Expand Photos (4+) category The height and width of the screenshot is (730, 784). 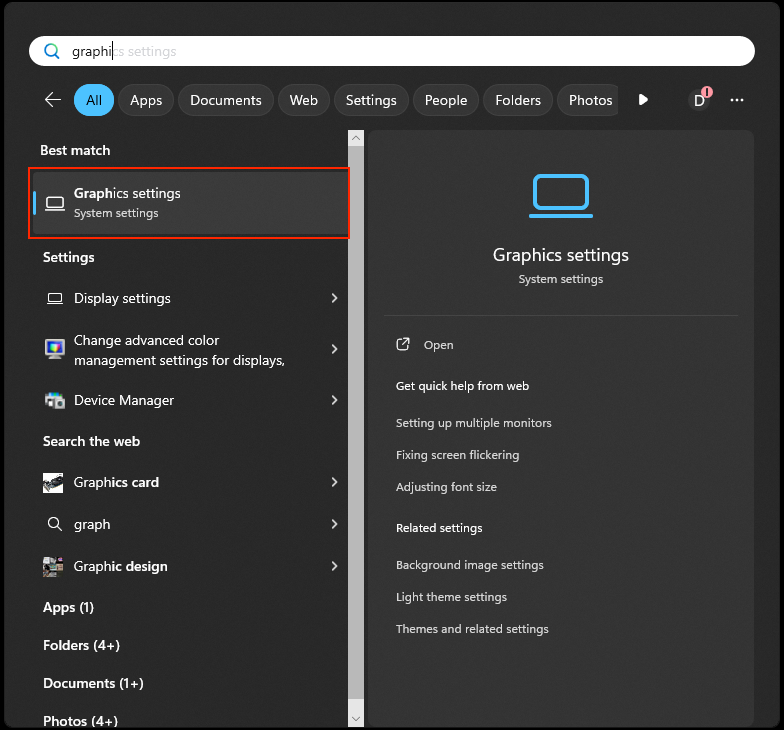coord(80,720)
